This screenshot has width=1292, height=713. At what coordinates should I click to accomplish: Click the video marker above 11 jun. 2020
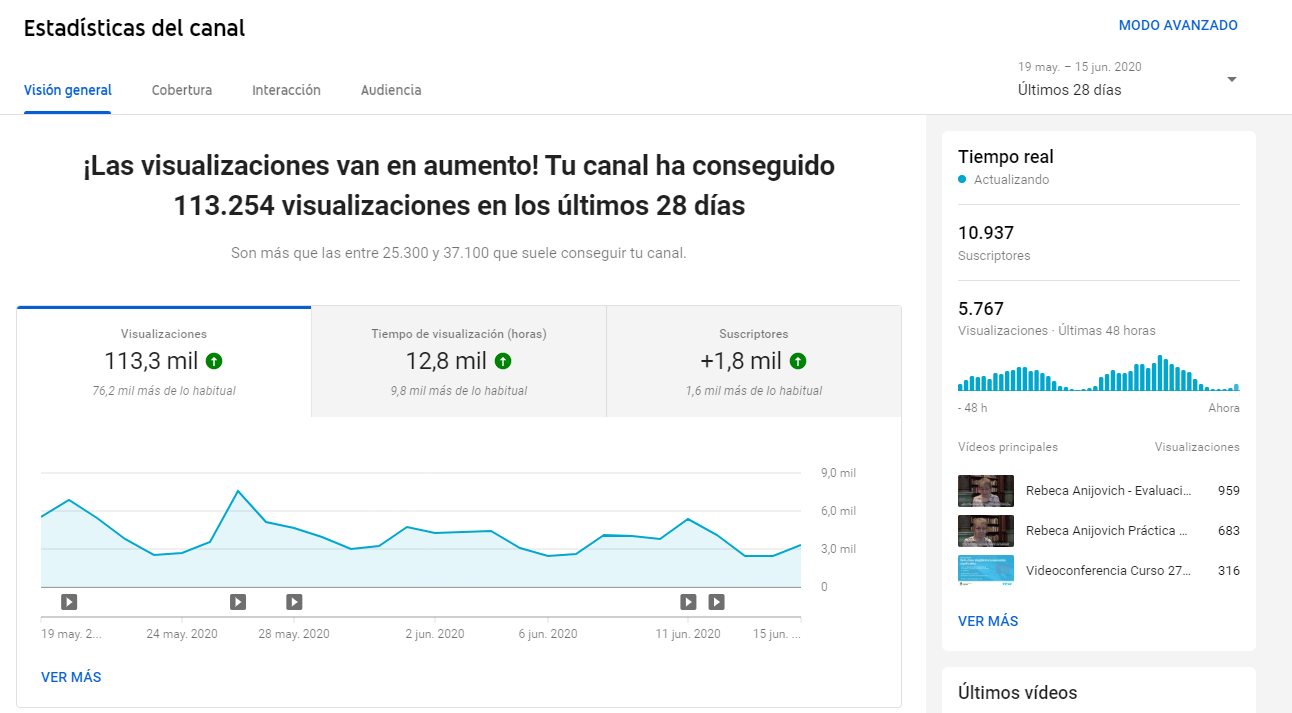(688, 602)
